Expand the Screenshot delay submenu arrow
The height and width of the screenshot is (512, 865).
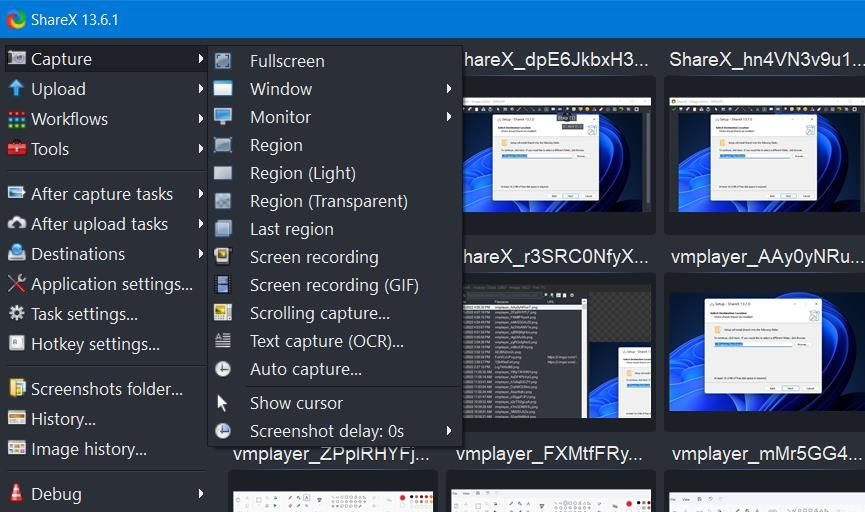pyautogui.click(x=449, y=430)
